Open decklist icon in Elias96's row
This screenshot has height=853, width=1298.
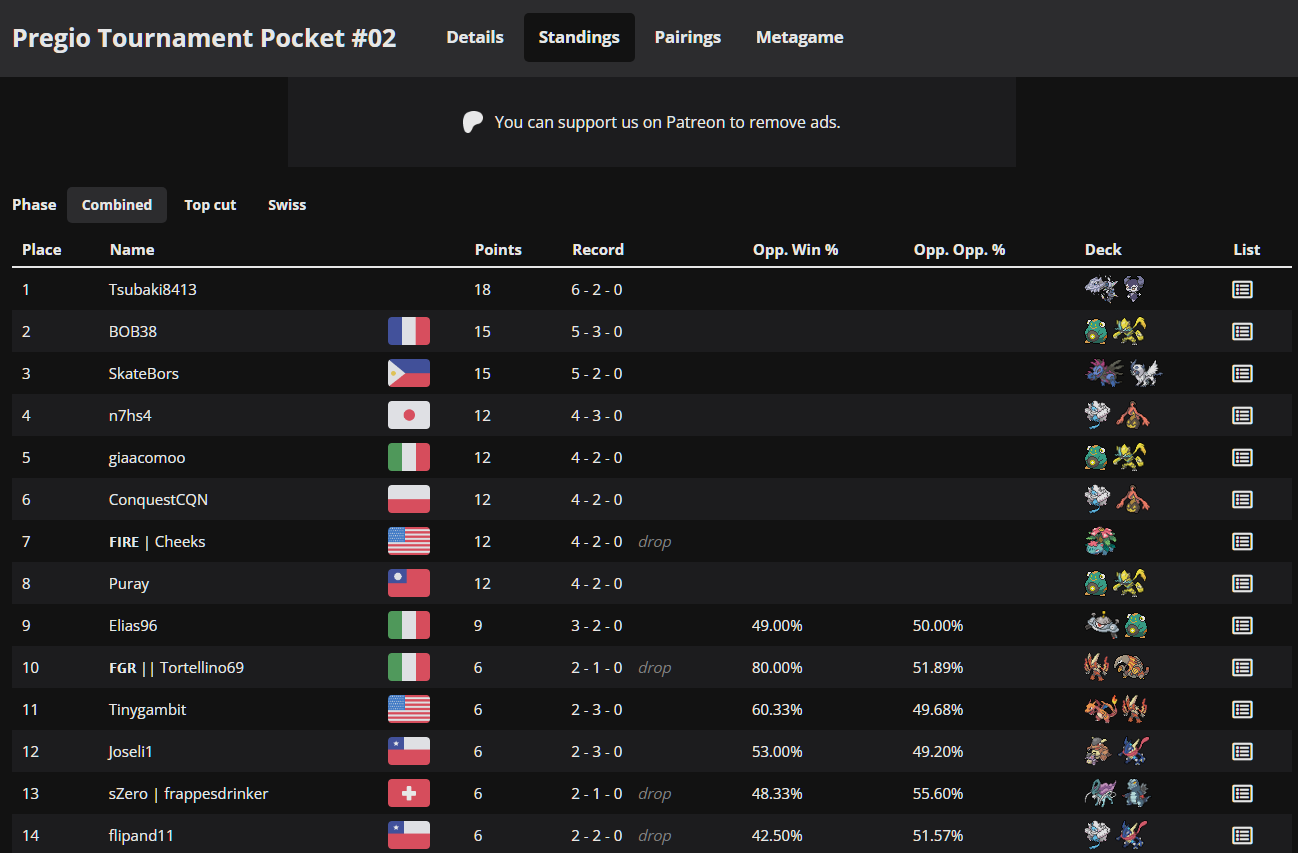[x=1242, y=626]
